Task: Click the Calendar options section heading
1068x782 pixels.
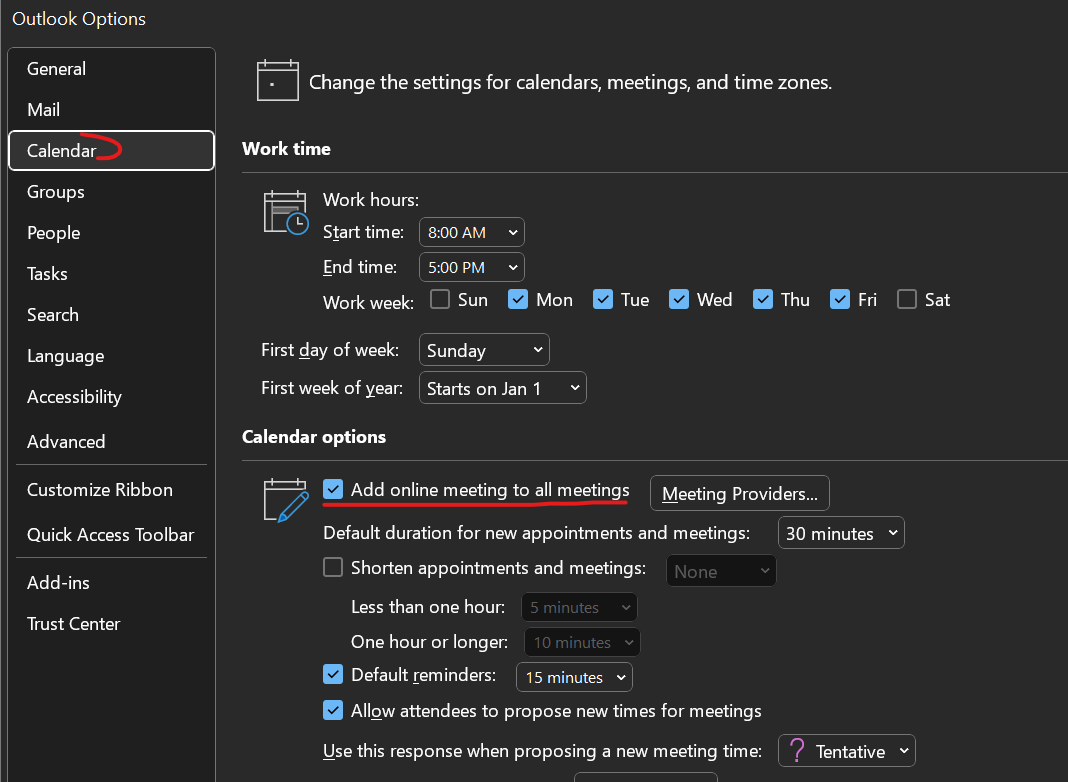Action: (314, 437)
